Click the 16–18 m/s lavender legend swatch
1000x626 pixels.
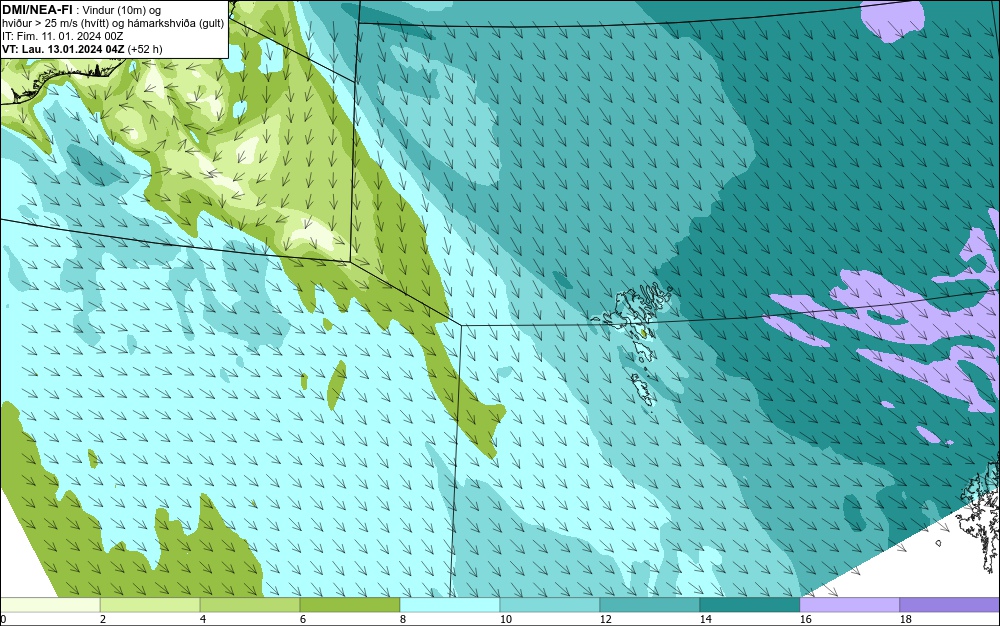pyautogui.click(x=849, y=605)
